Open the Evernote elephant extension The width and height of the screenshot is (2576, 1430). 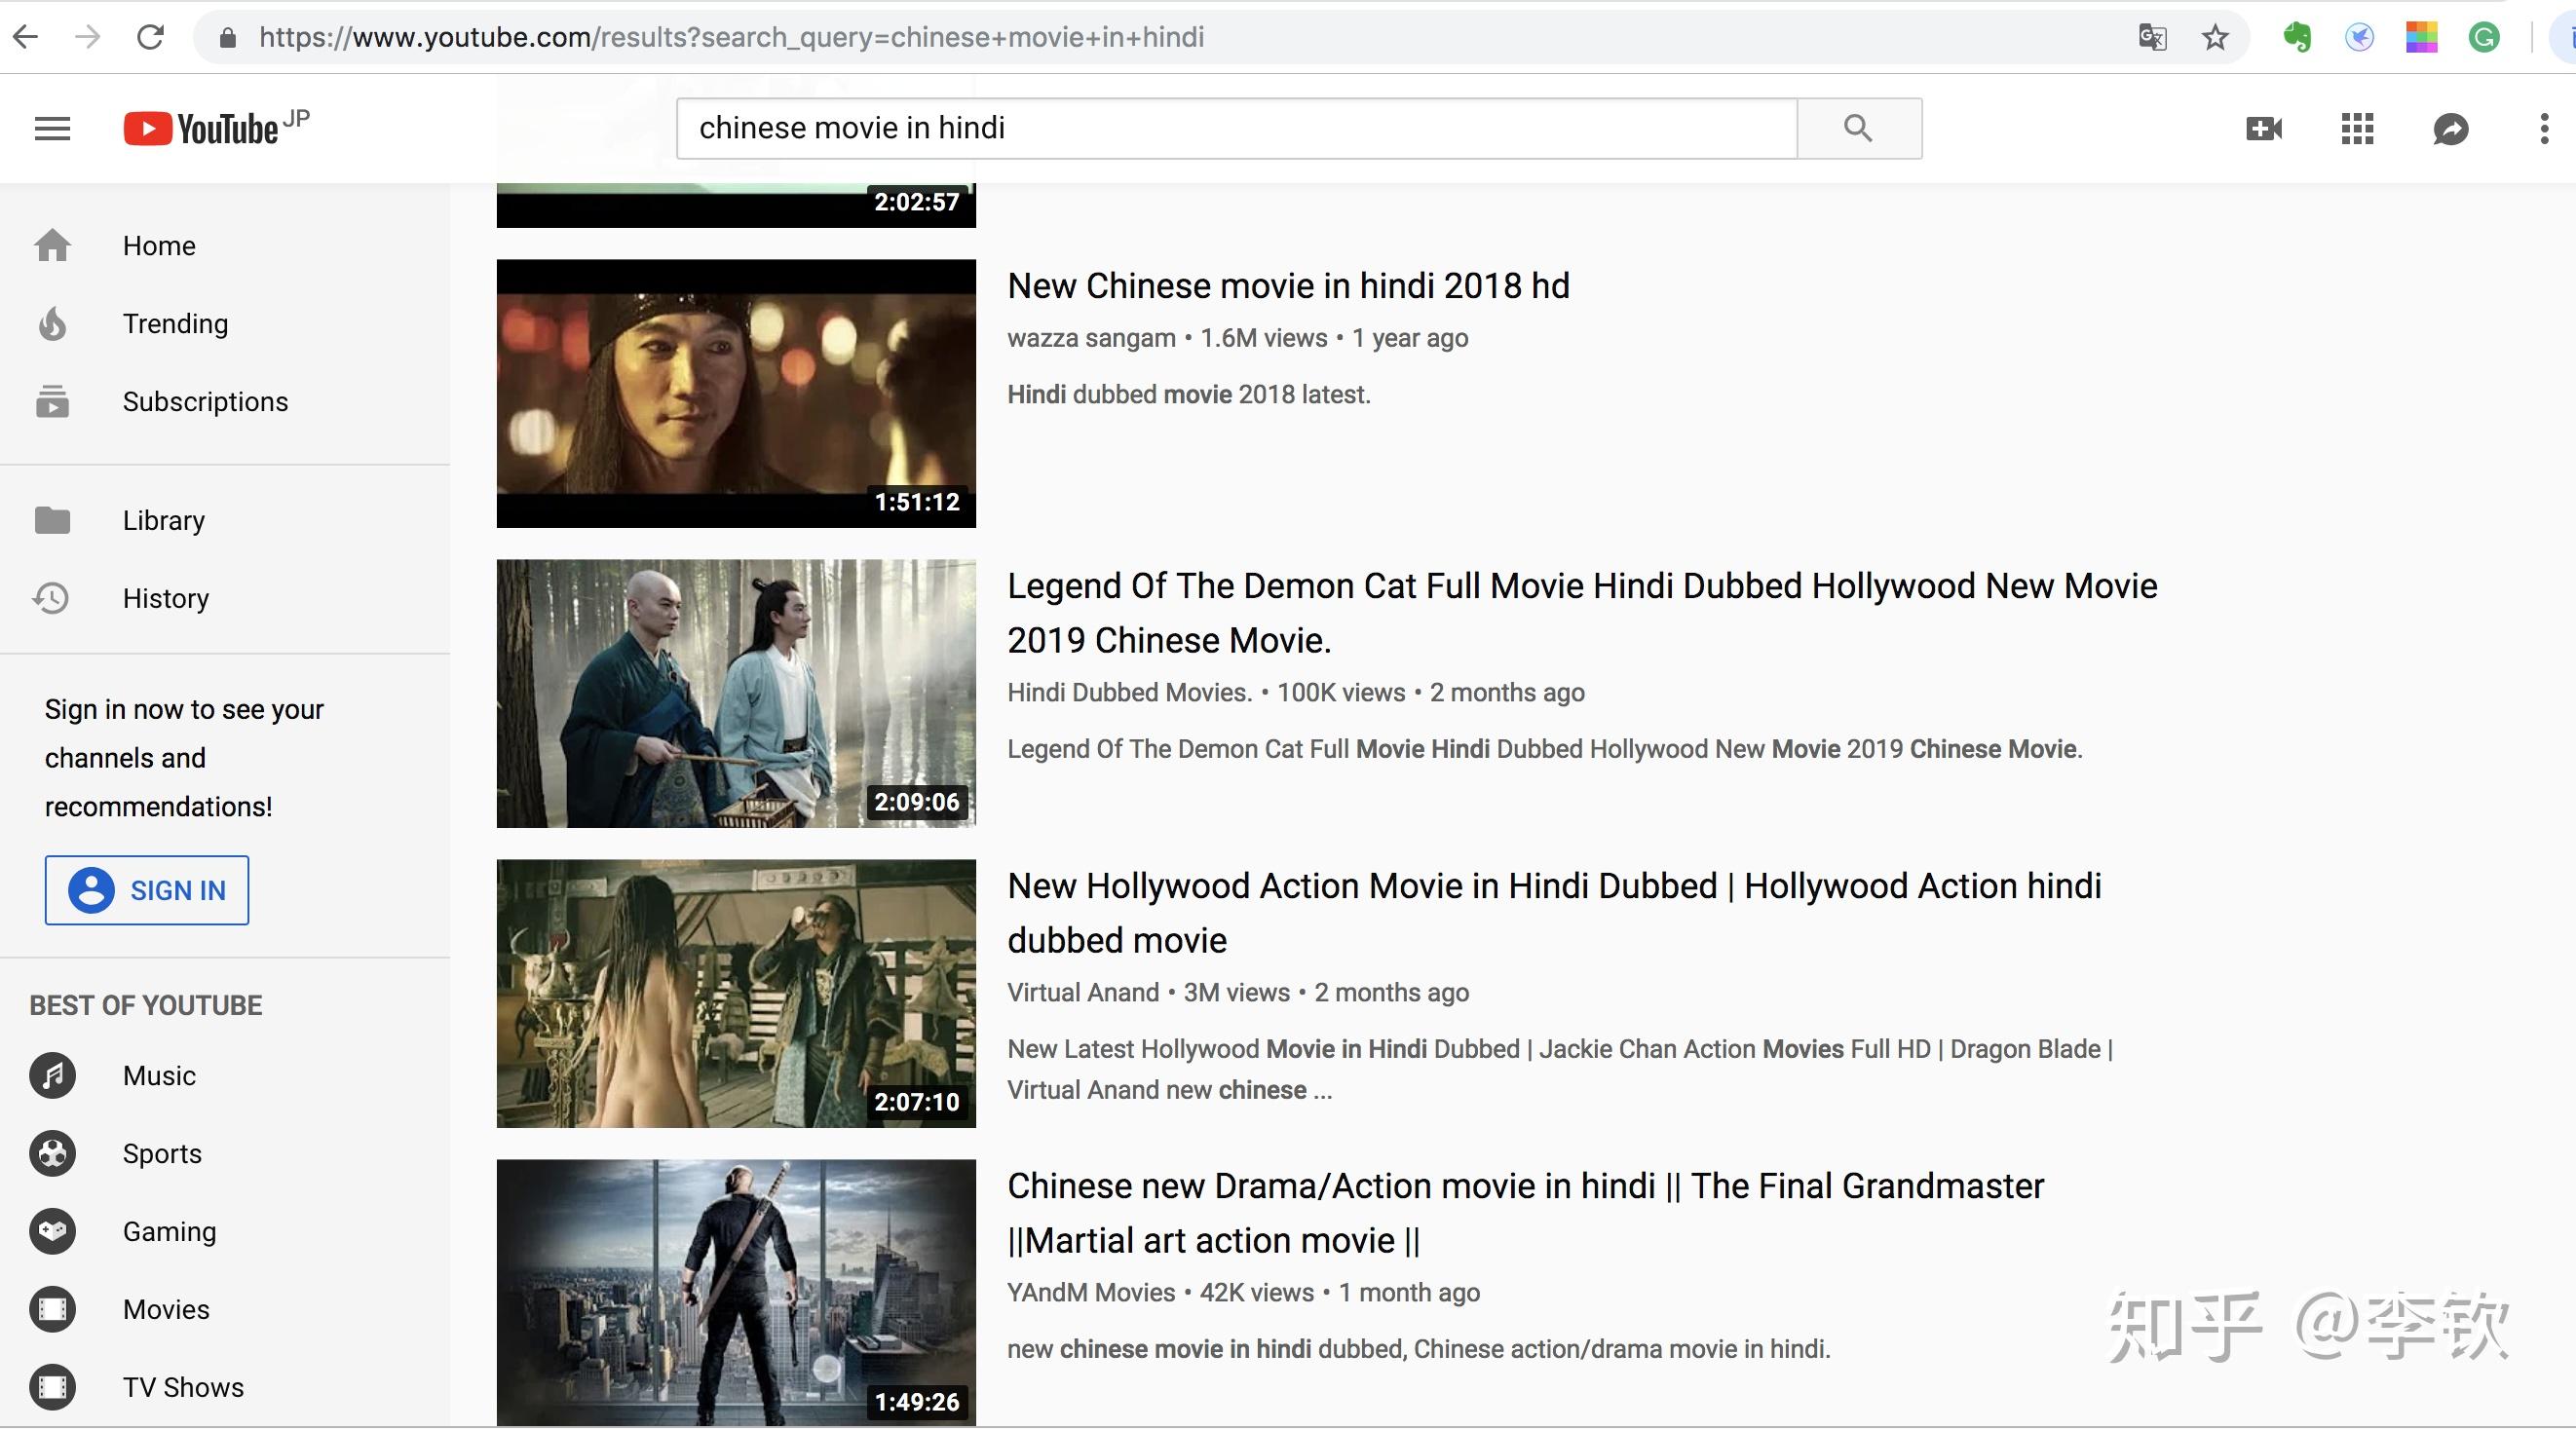pos(2297,38)
